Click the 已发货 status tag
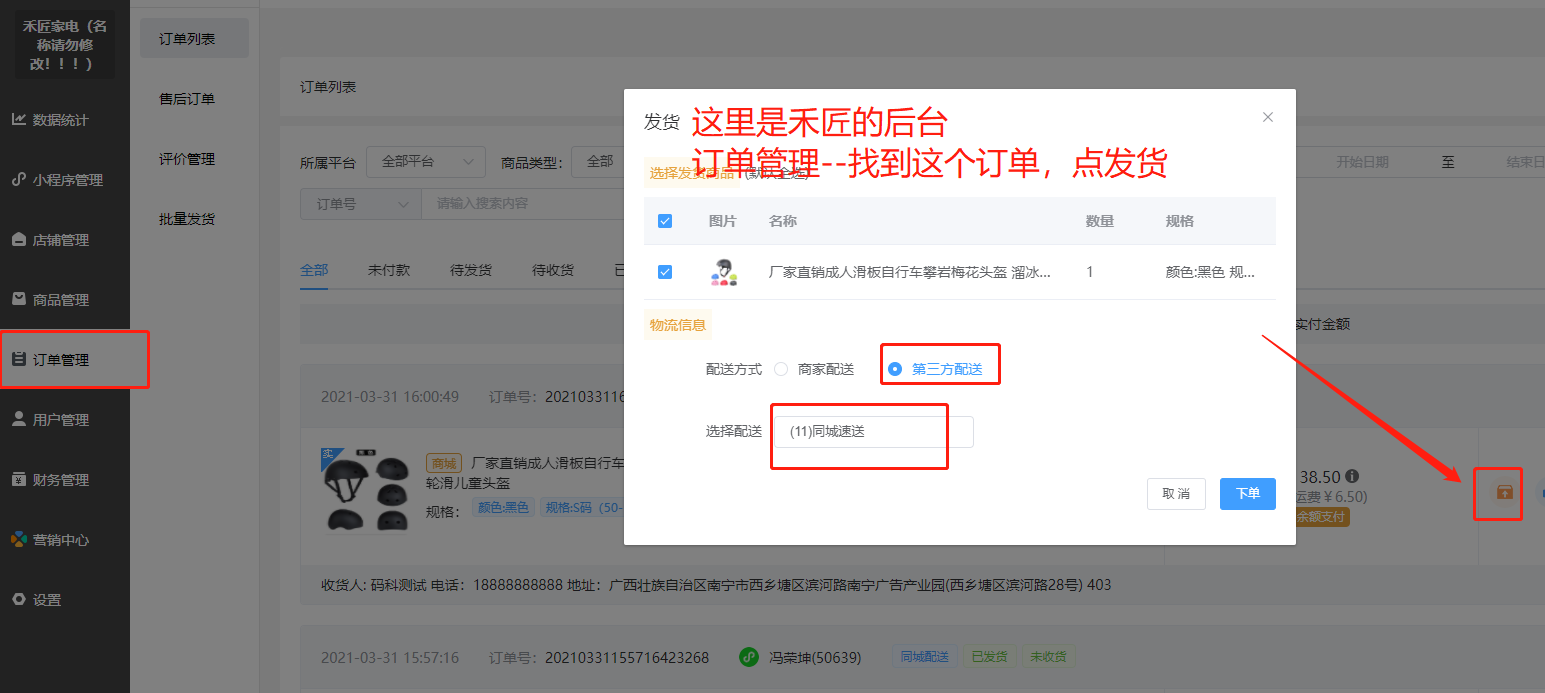1545x693 pixels. point(989,657)
